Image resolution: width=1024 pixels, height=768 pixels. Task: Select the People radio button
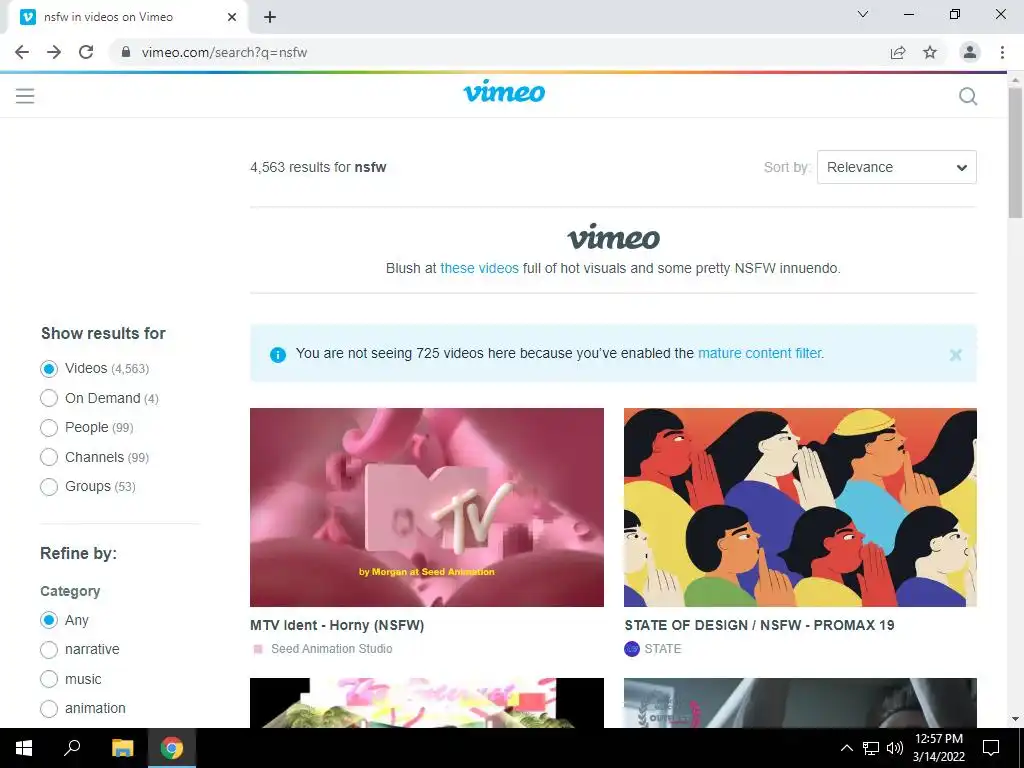[x=49, y=428]
